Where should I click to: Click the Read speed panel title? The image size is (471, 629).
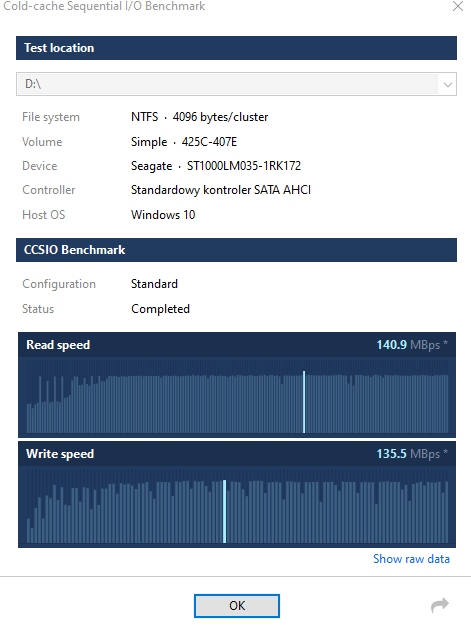pos(58,345)
